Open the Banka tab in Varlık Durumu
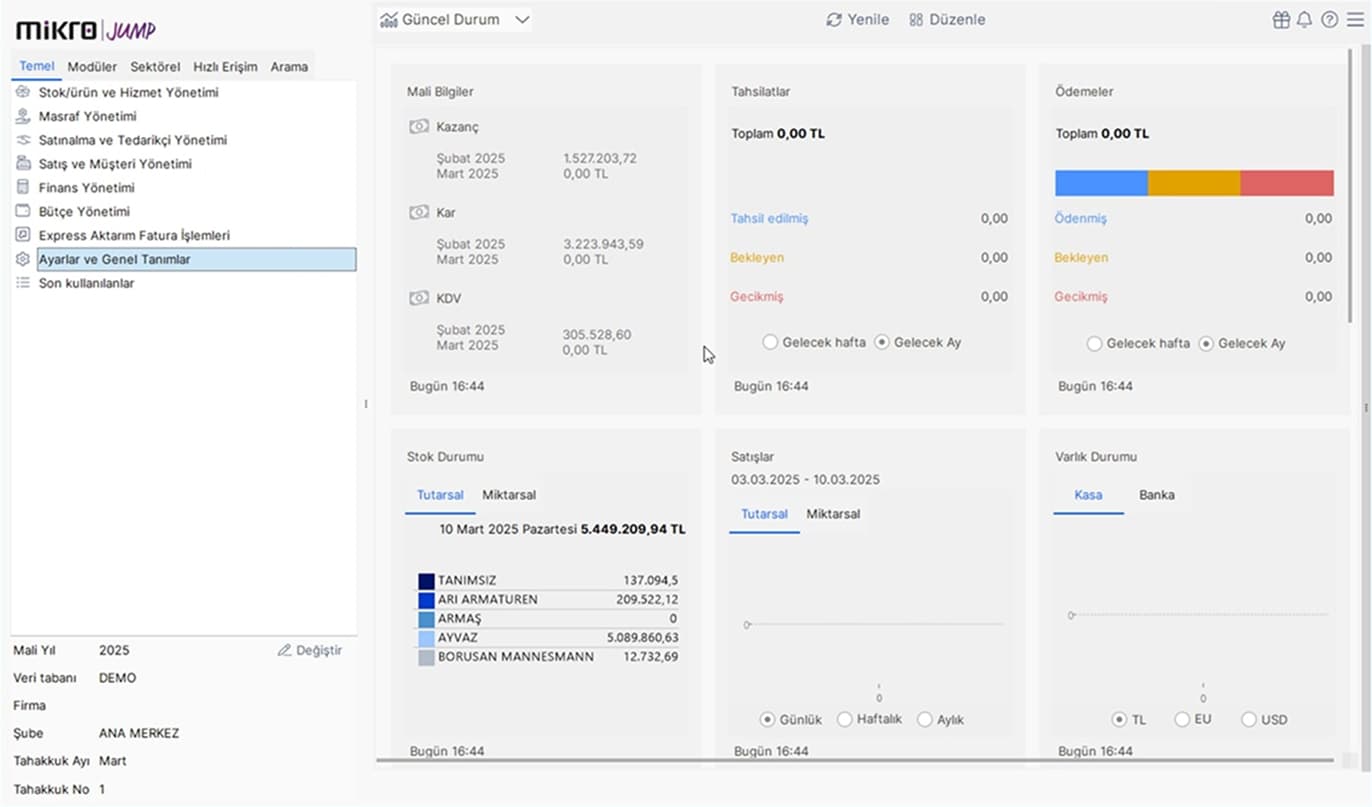 pos(1157,495)
